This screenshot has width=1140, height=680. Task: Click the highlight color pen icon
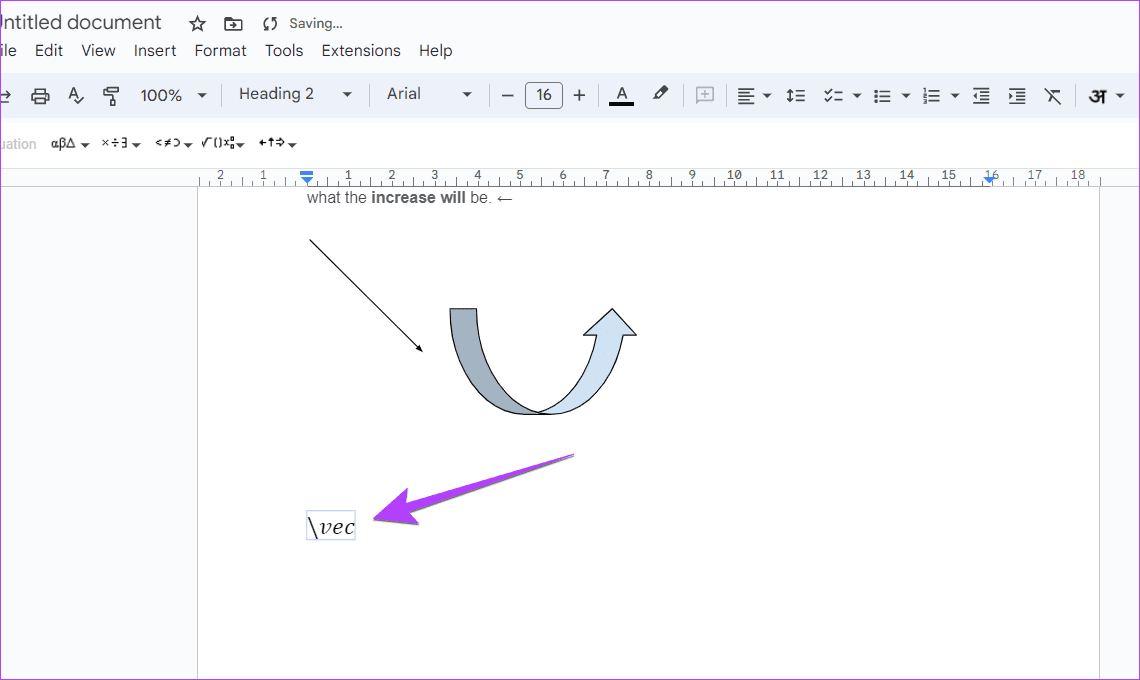coord(660,94)
